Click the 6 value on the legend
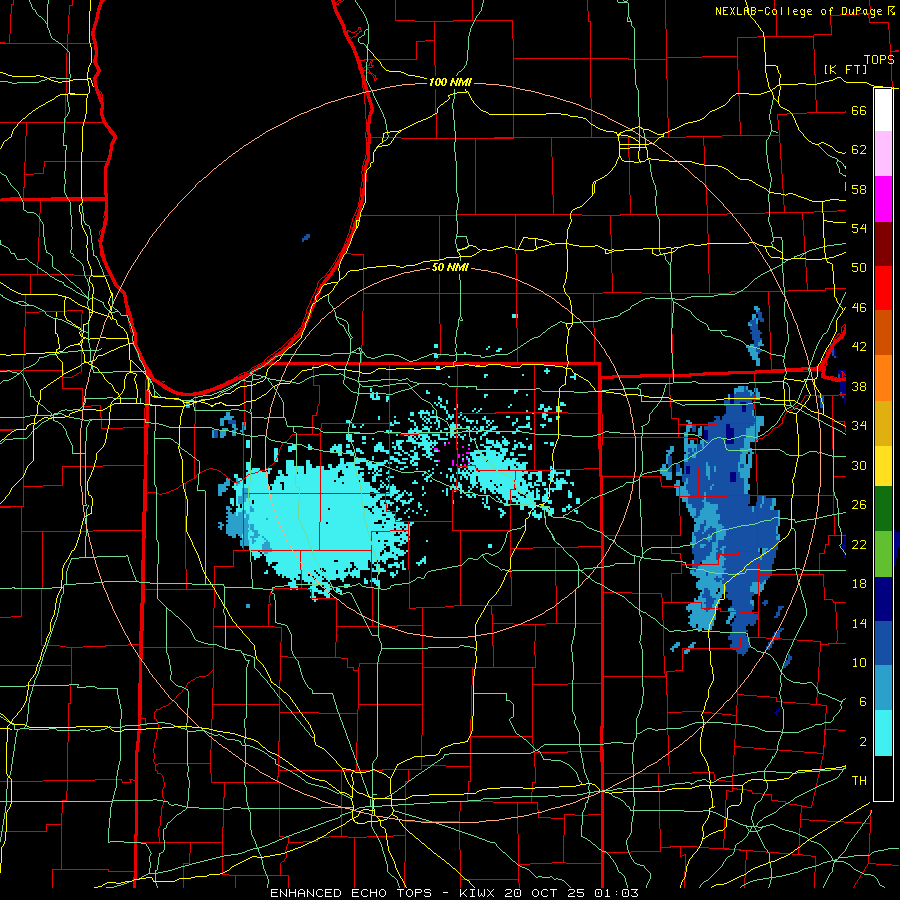The height and width of the screenshot is (900, 900). [x=862, y=701]
